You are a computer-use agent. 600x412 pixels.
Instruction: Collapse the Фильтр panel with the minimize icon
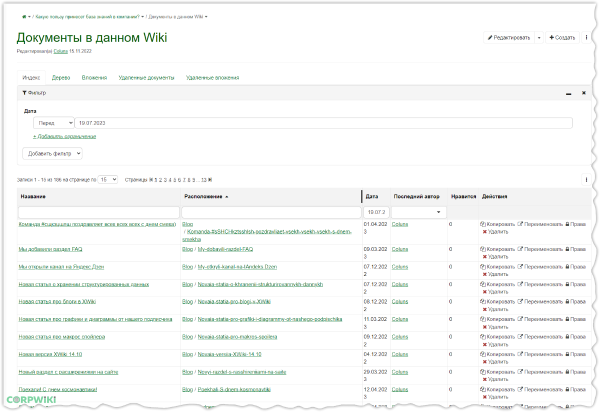coord(569,93)
